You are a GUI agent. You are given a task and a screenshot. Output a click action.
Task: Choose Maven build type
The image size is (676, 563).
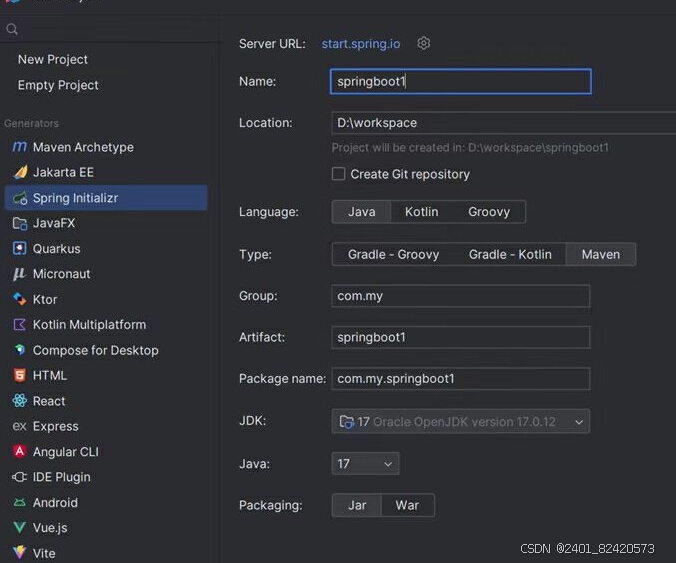[x=601, y=254]
